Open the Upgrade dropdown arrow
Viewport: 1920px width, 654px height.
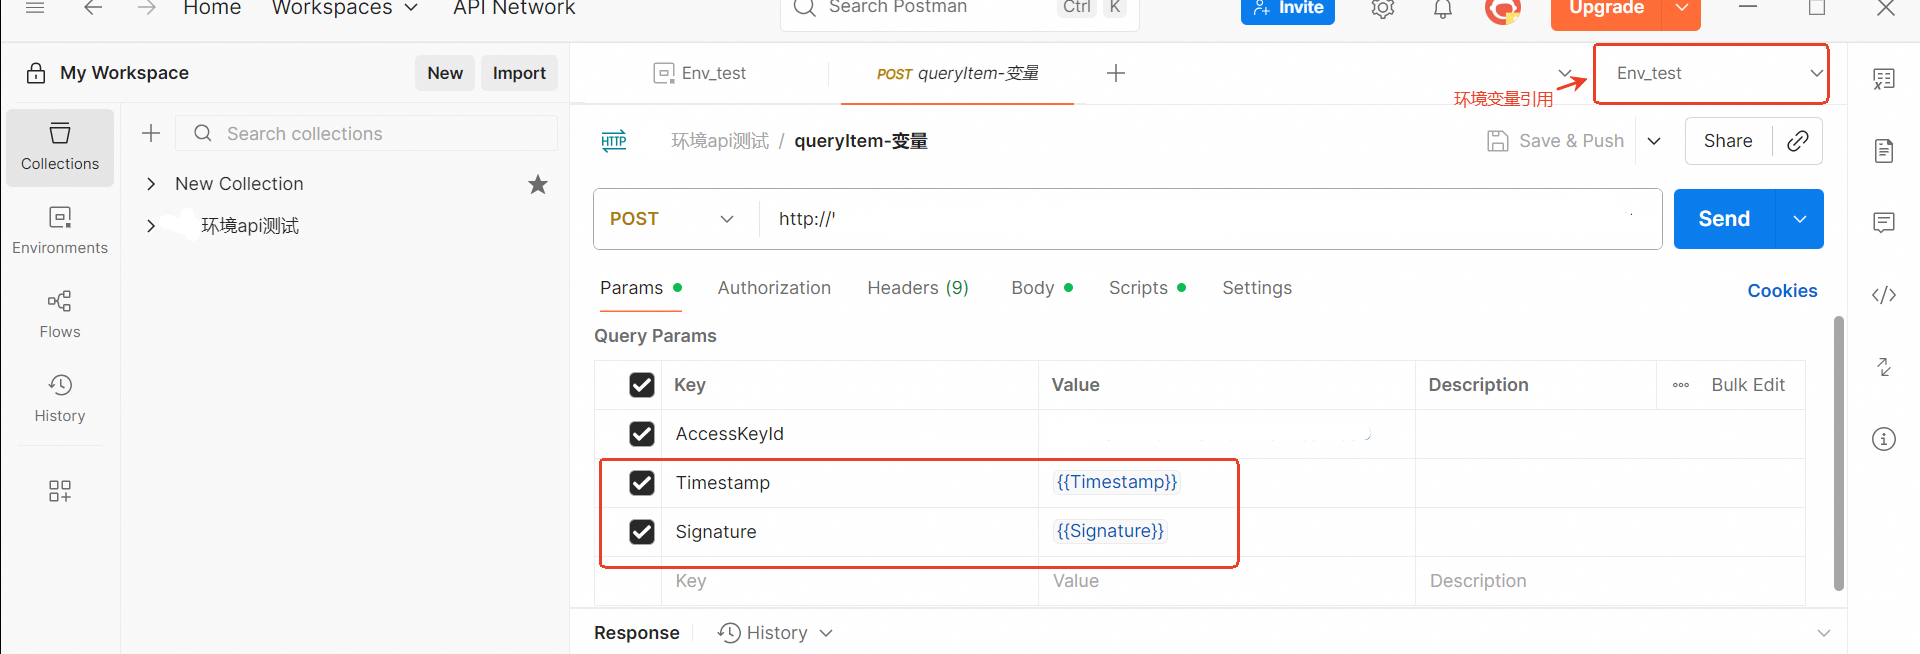pyautogui.click(x=1682, y=8)
